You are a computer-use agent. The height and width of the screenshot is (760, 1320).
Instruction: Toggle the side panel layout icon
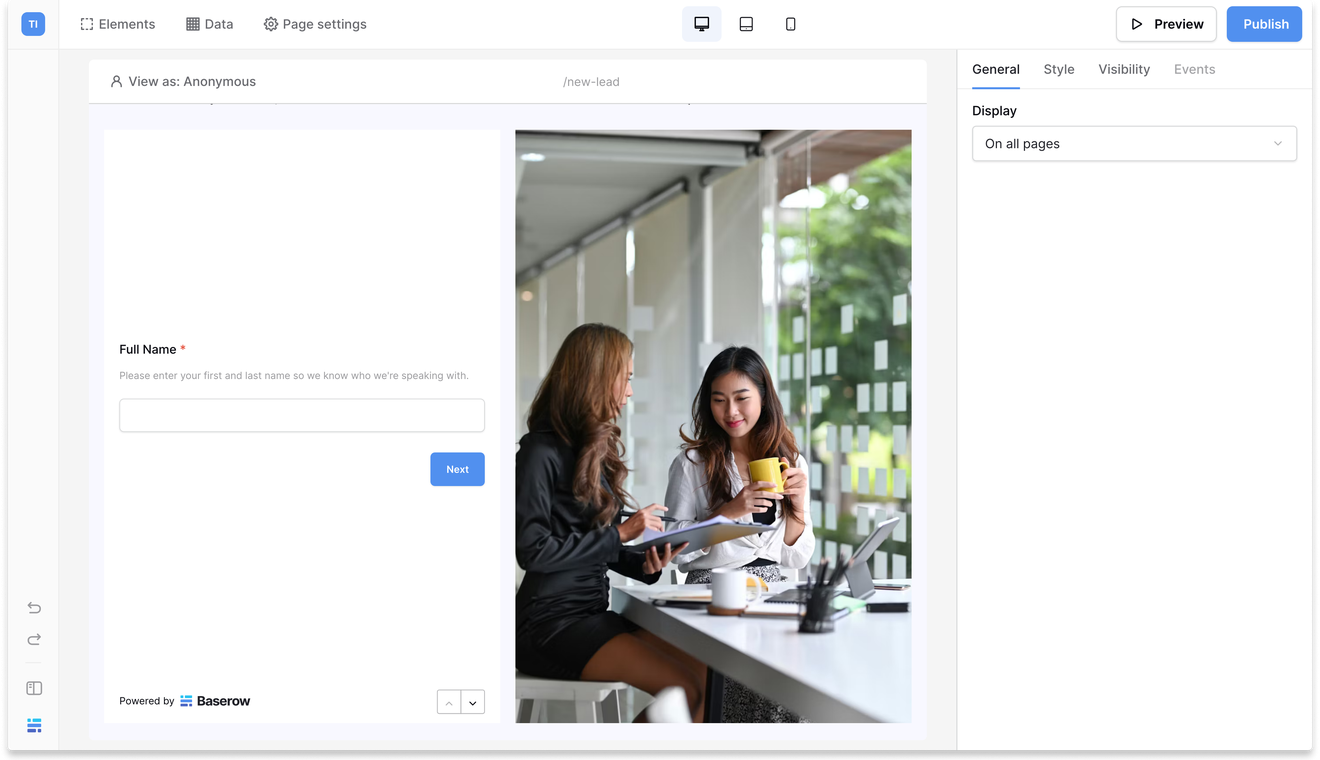pos(34,688)
